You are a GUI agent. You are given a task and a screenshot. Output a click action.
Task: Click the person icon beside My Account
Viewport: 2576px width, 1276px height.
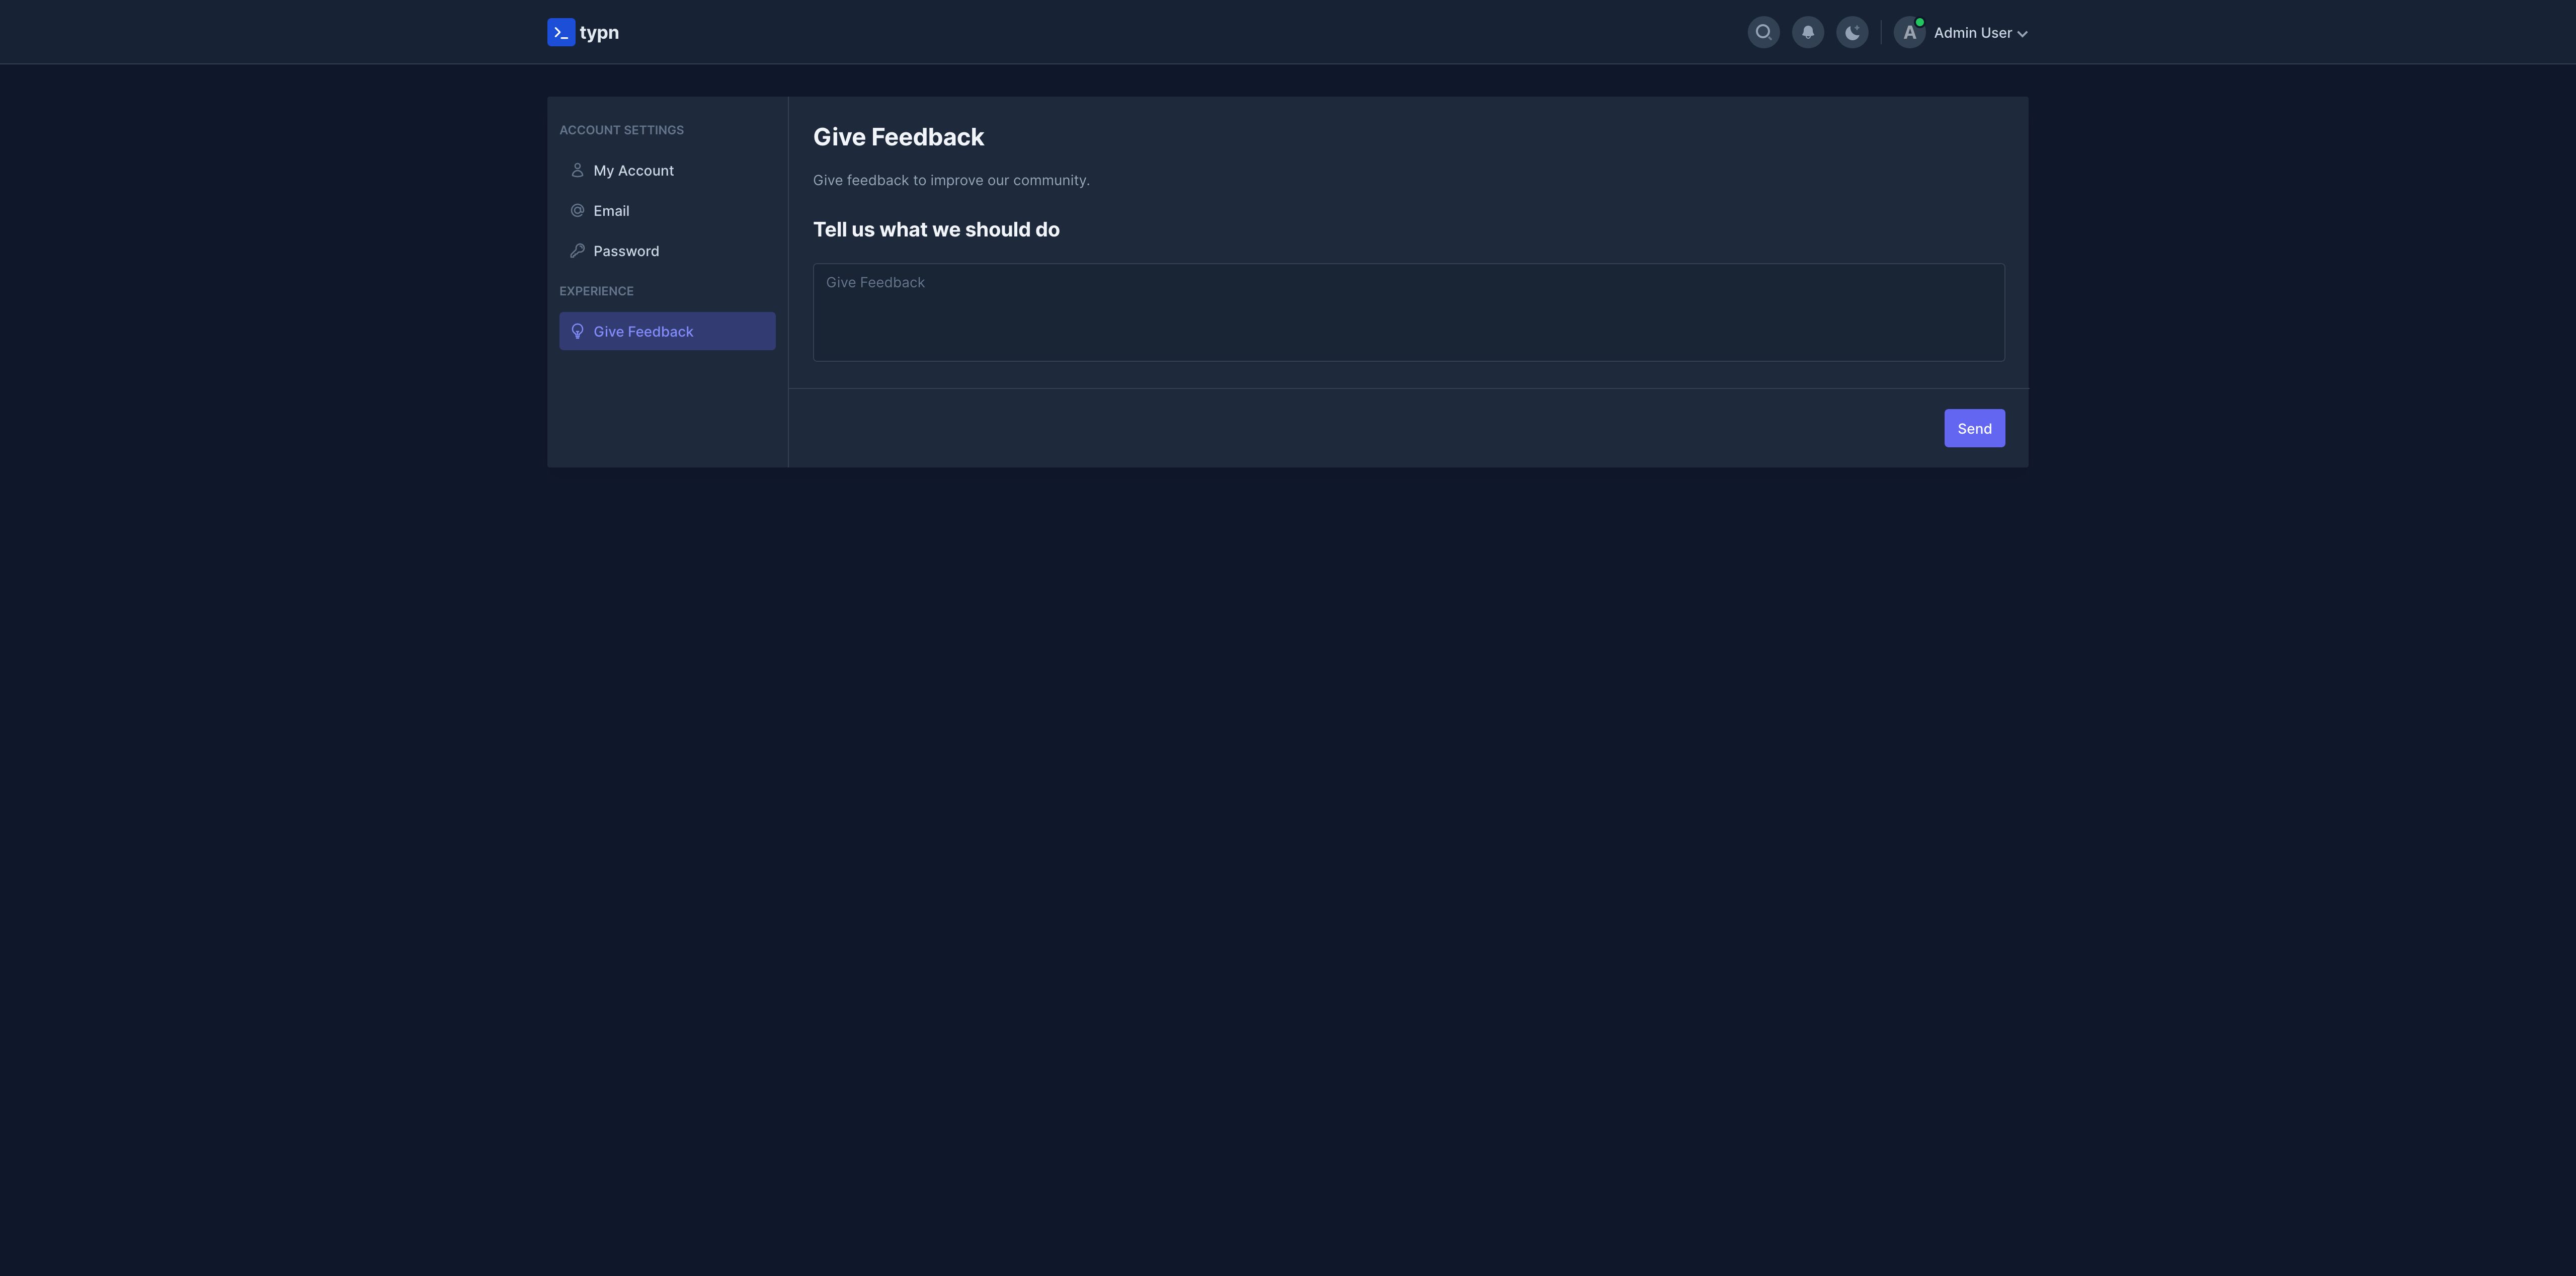pyautogui.click(x=577, y=170)
